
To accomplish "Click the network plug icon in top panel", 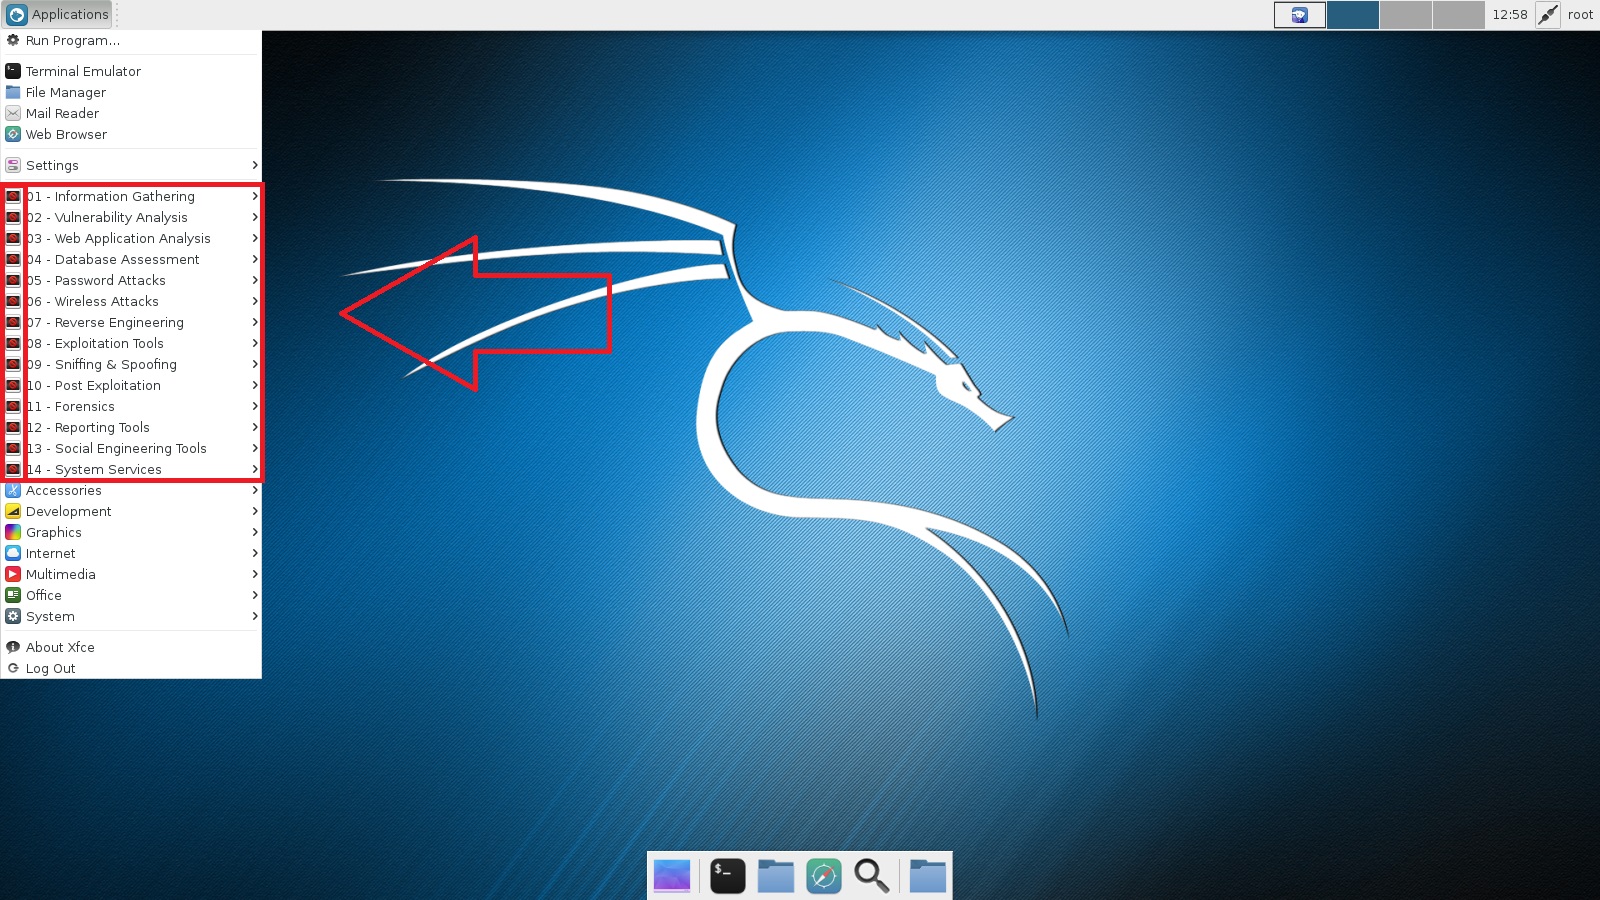I will click(1548, 15).
